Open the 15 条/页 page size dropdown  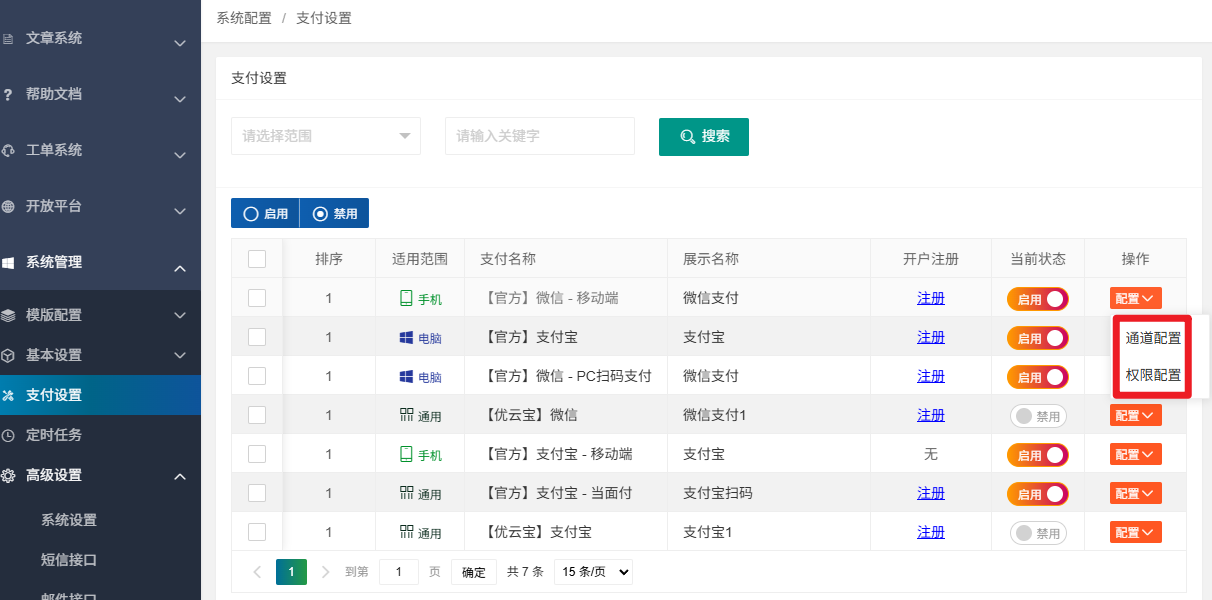(x=594, y=572)
